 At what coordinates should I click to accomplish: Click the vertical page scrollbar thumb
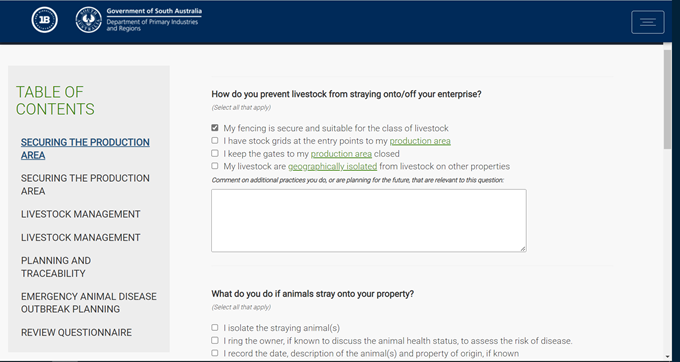(667, 100)
